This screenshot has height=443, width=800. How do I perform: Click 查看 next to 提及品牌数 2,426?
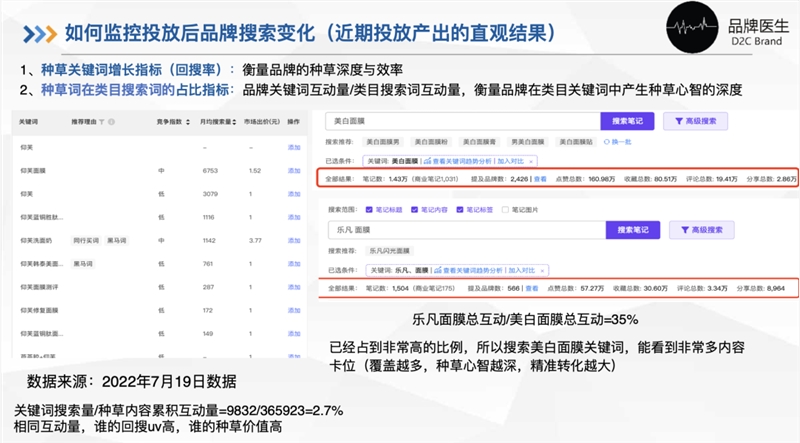click(x=540, y=179)
